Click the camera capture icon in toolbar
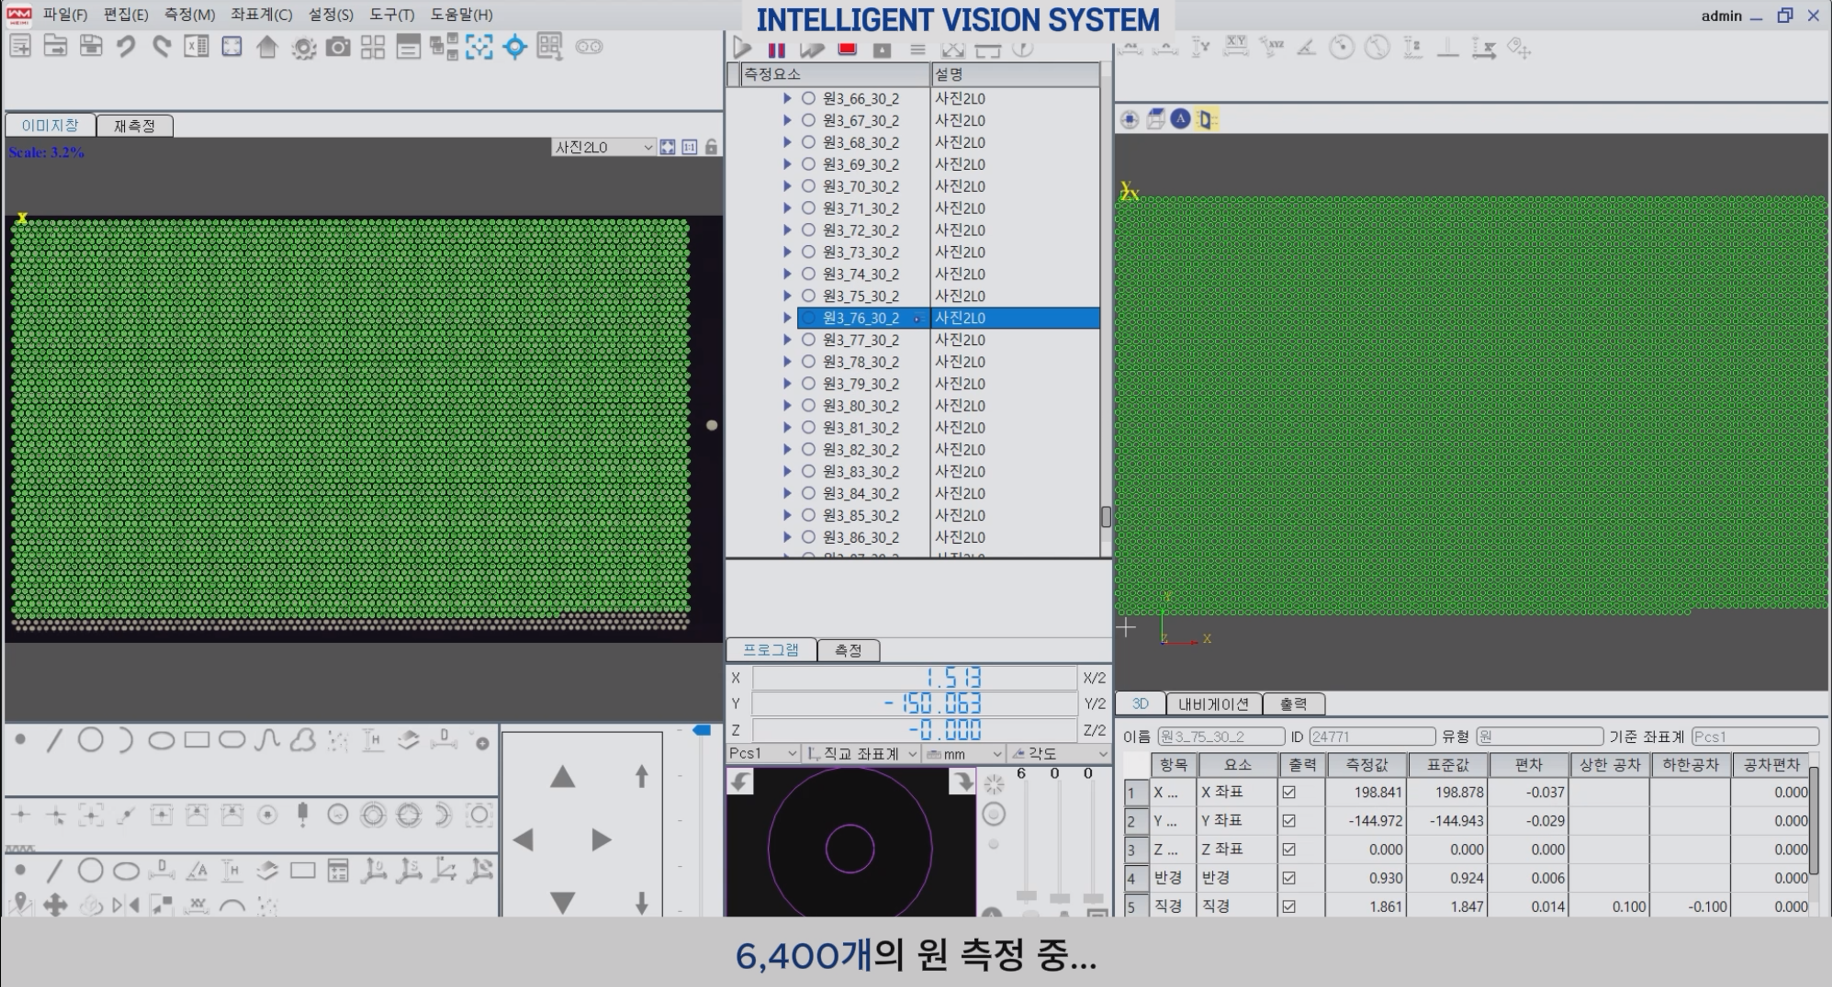Screen dimensions: 1832x987 tap(338, 47)
